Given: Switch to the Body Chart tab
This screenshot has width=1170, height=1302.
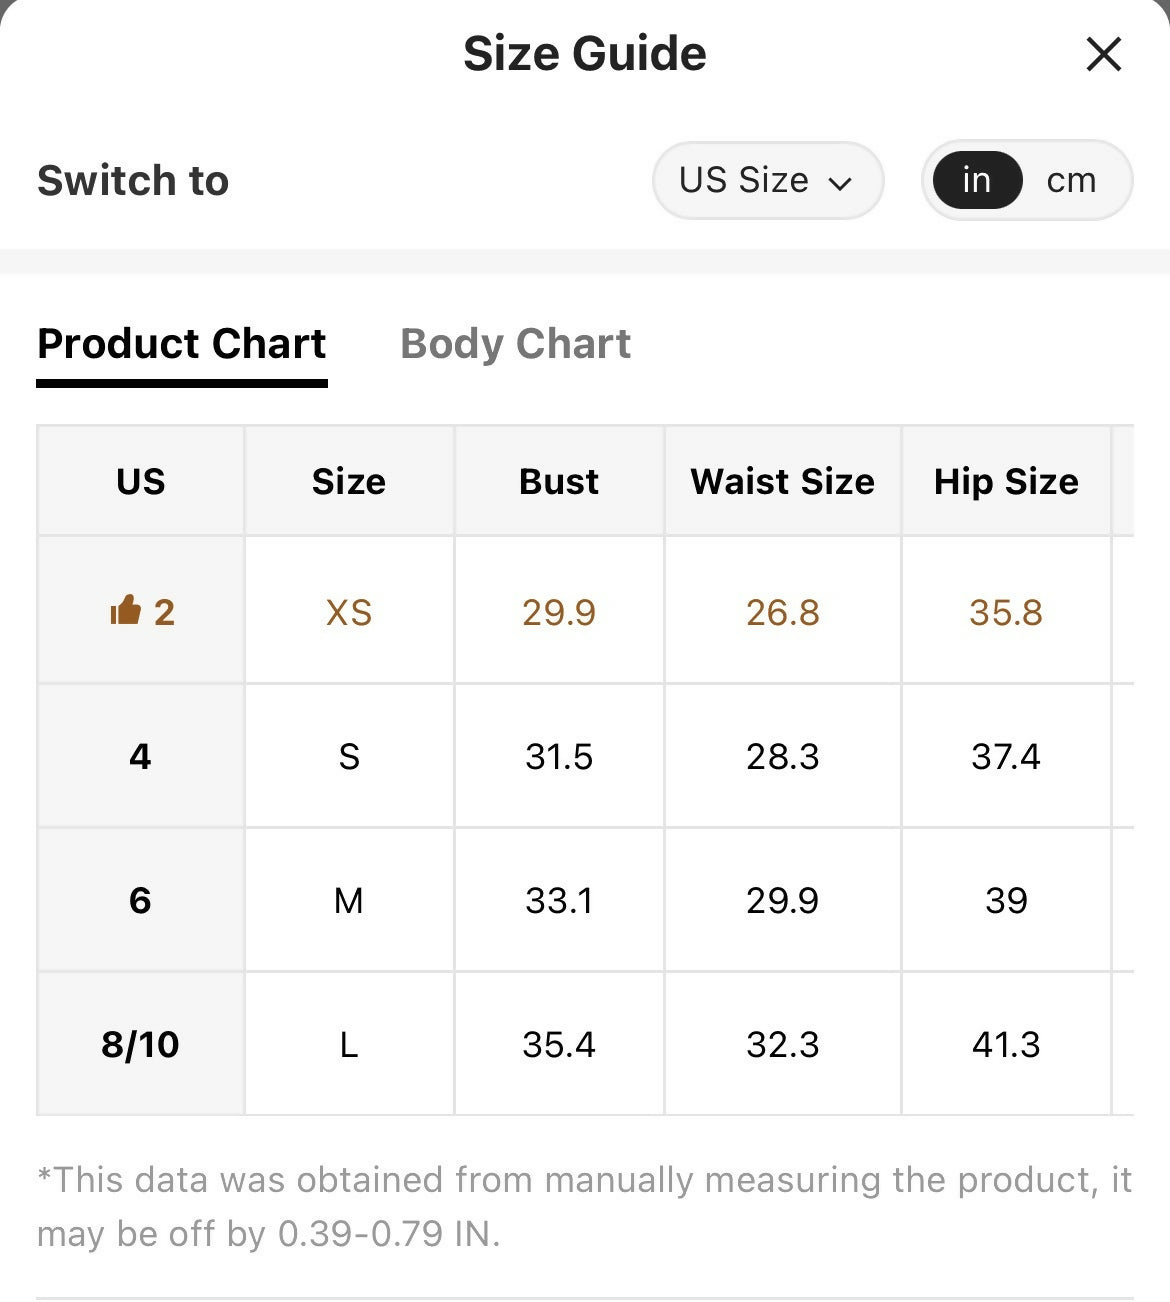Looking at the screenshot, I should (x=515, y=344).
